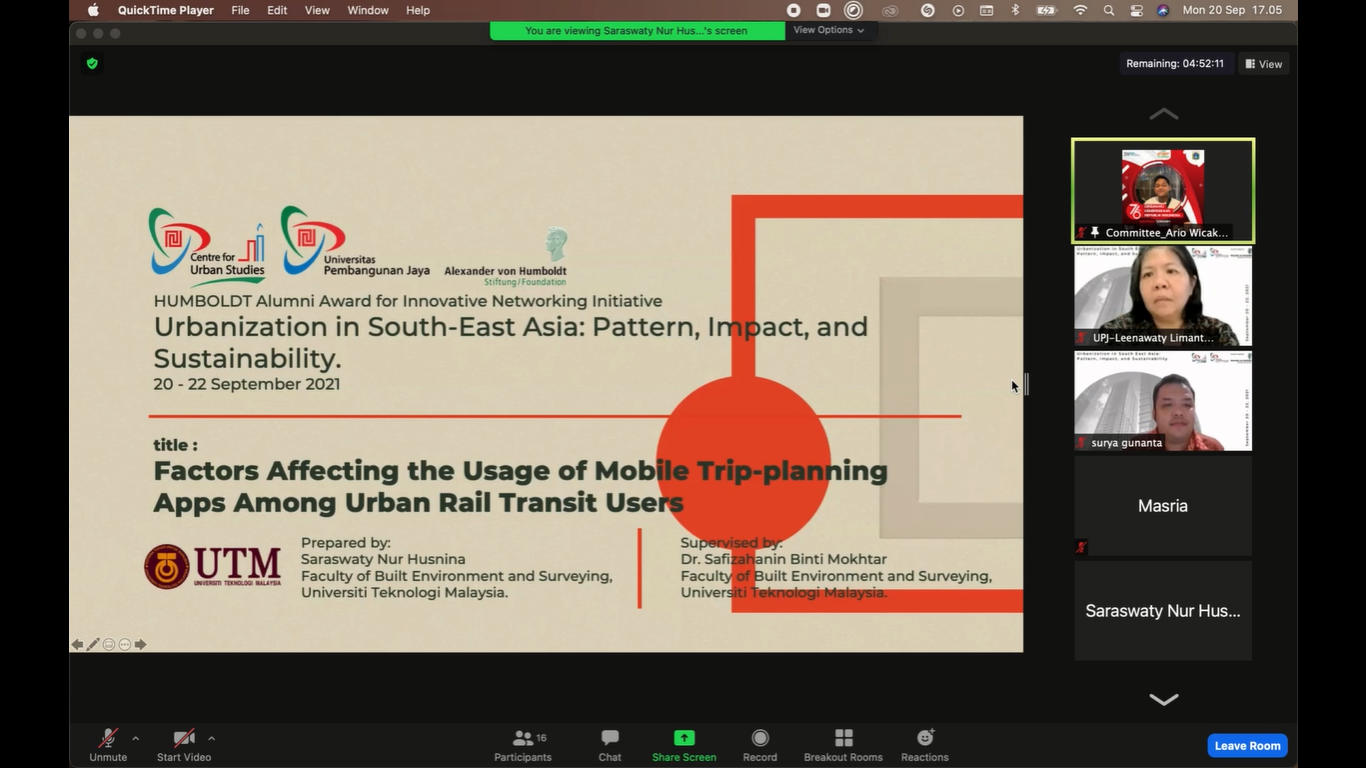This screenshot has height=768, width=1366.
Task: Expand video options arrow beside Start Video
Action: pos(211,739)
